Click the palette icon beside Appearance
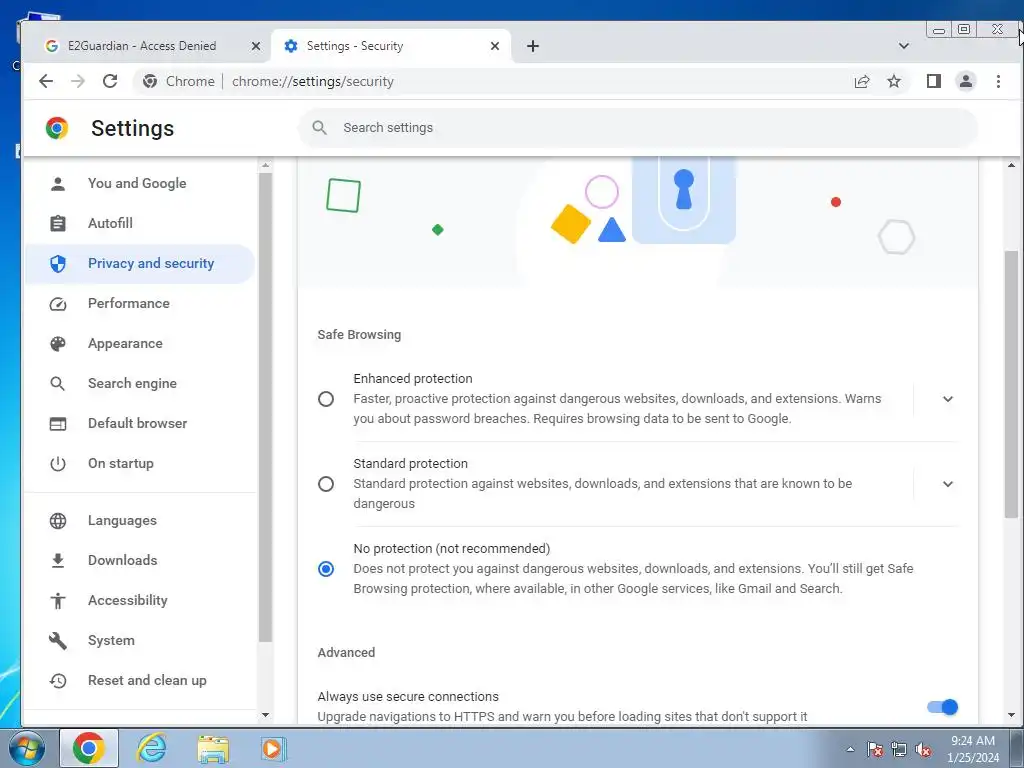This screenshot has width=1024, height=768. 57,344
